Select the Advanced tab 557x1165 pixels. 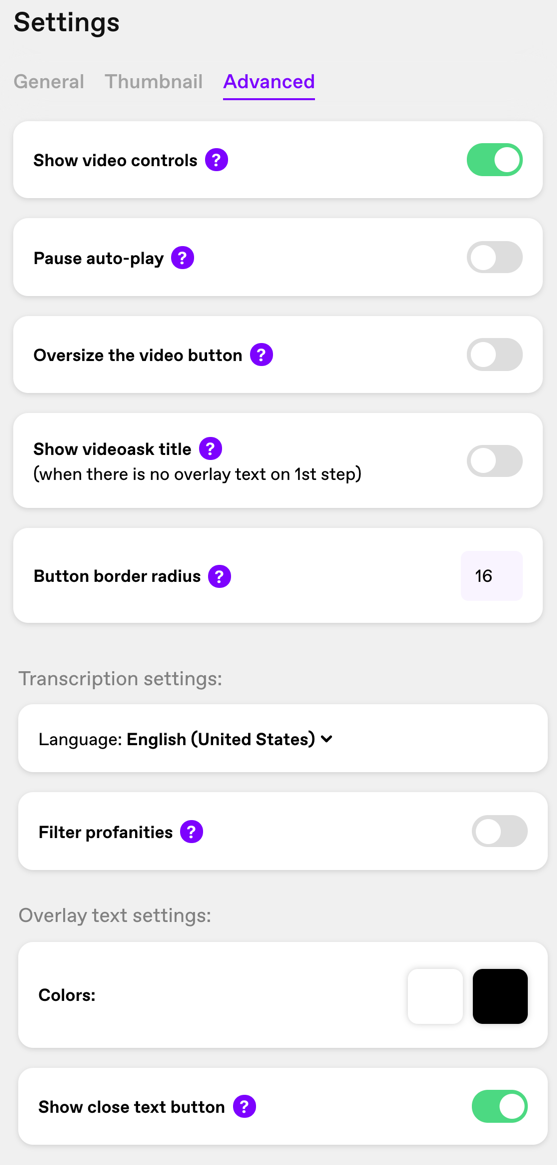point(269,82)
